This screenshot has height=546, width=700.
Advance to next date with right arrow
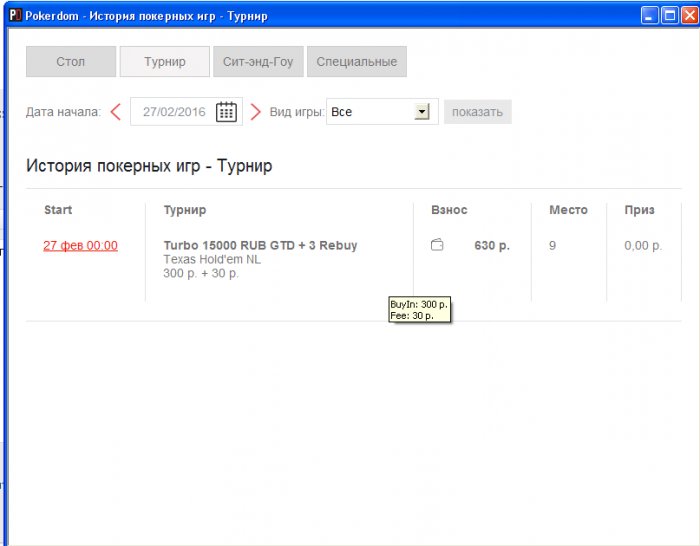pos(255,112)
